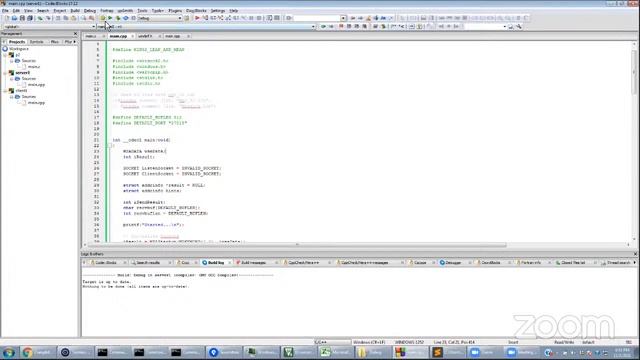Click the Run to cursor debug icon
Image resolution: width=640 pixels, height=360 pixels.
coord(205,18)
